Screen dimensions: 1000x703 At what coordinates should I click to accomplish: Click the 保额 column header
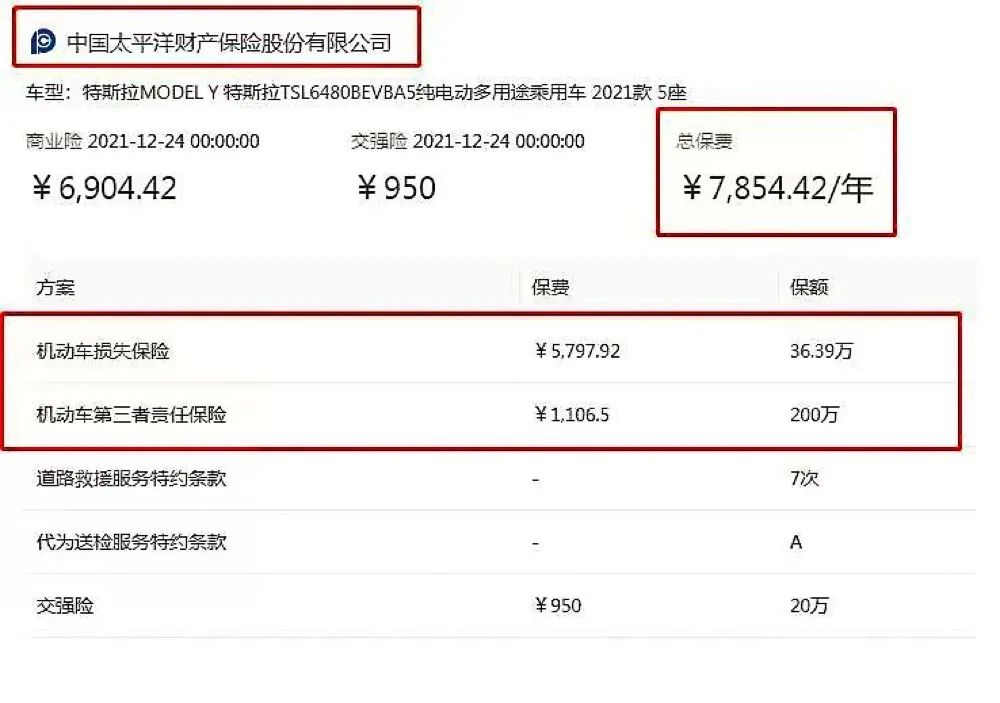click(809, 287)
